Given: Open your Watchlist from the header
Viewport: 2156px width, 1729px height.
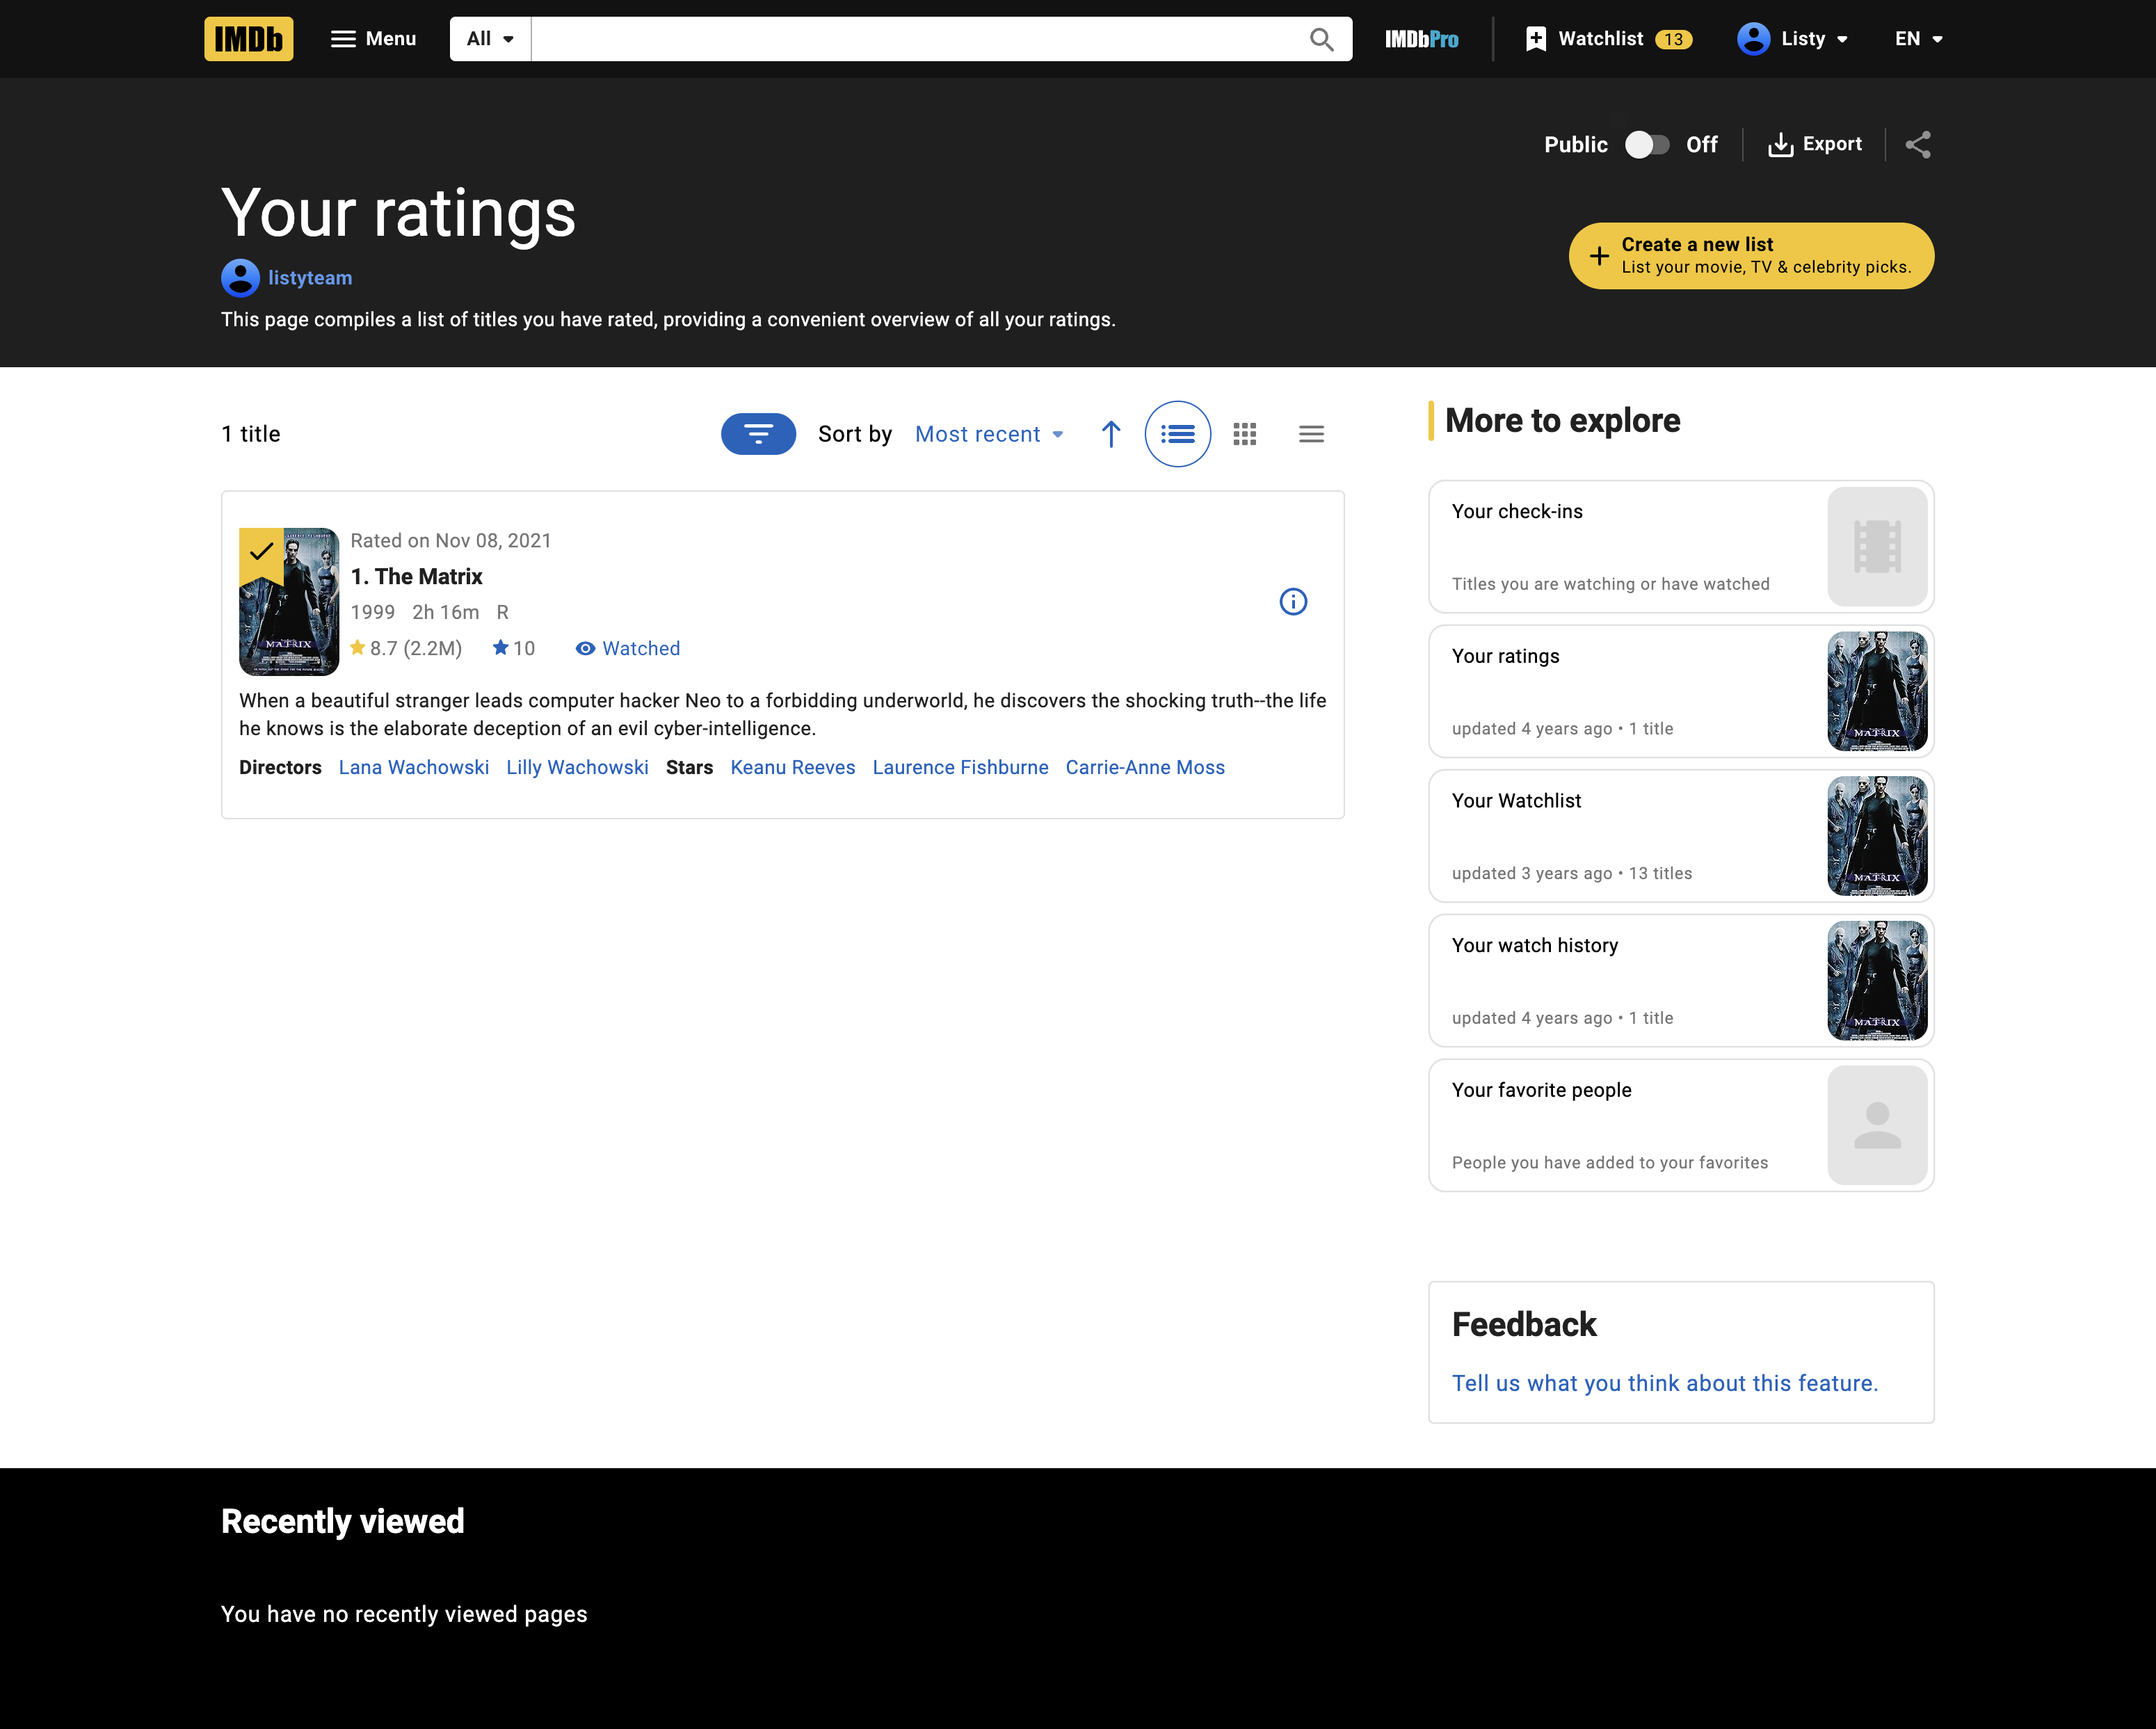Looking at the screenshot, I should click(x=1600, y=39).
